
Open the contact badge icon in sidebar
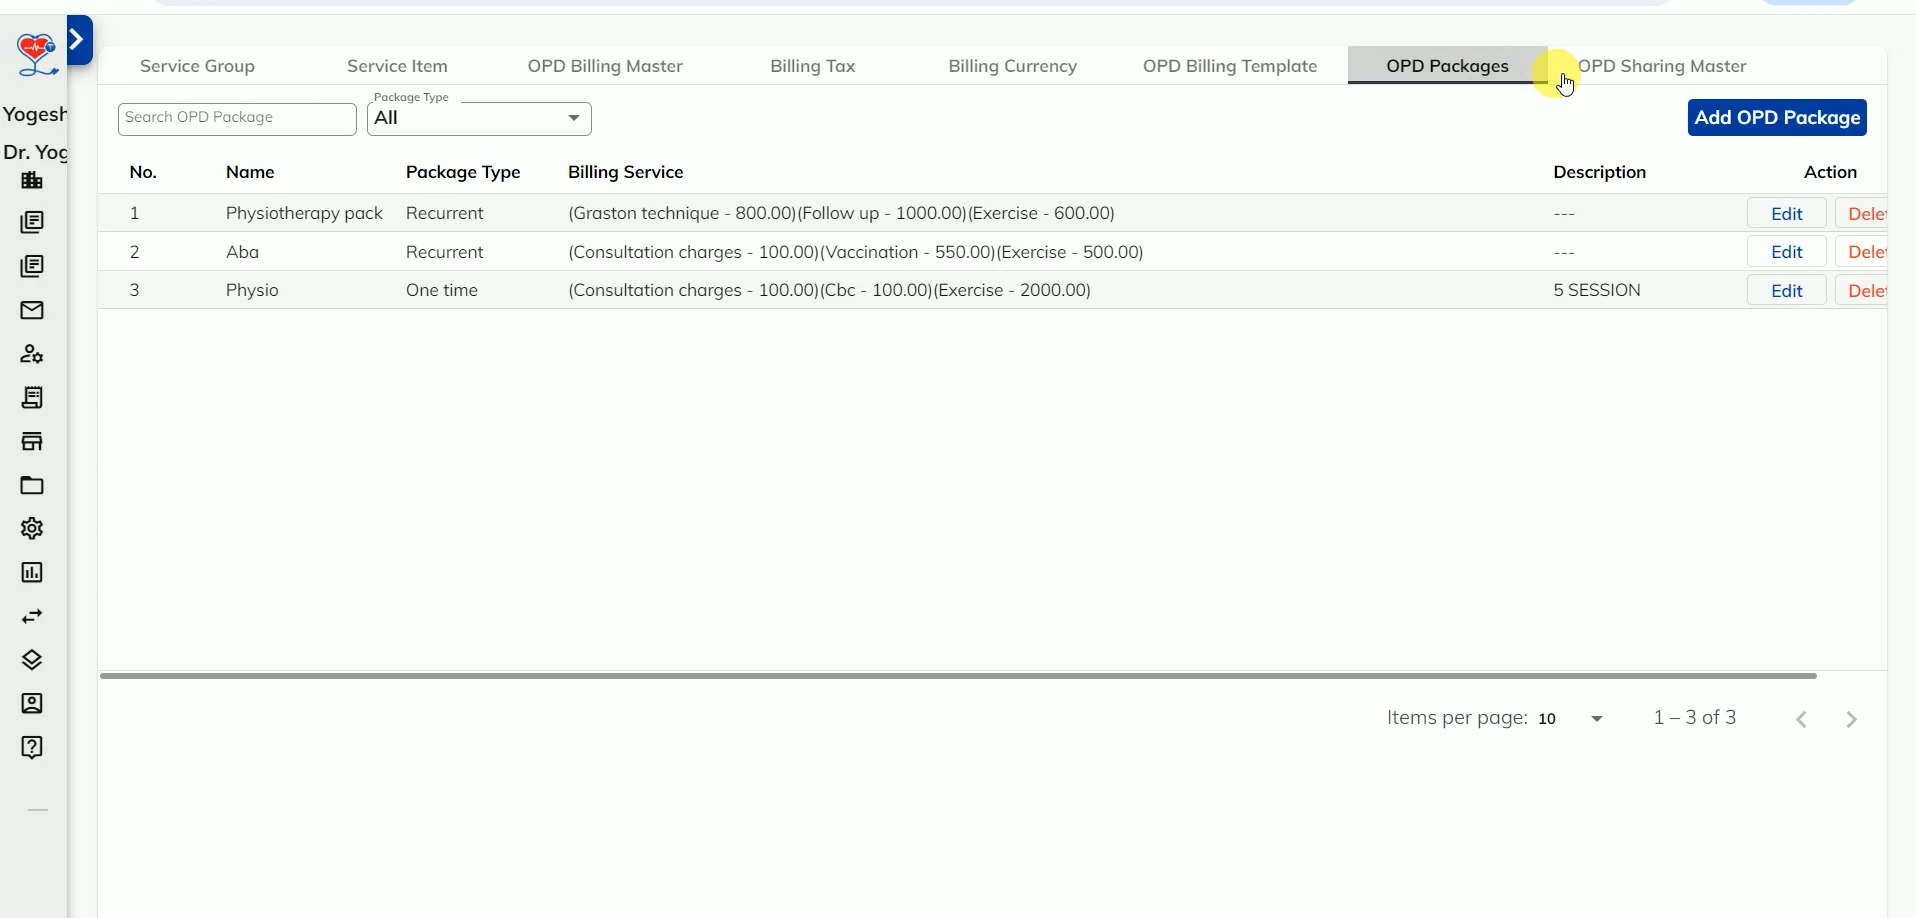32,704
